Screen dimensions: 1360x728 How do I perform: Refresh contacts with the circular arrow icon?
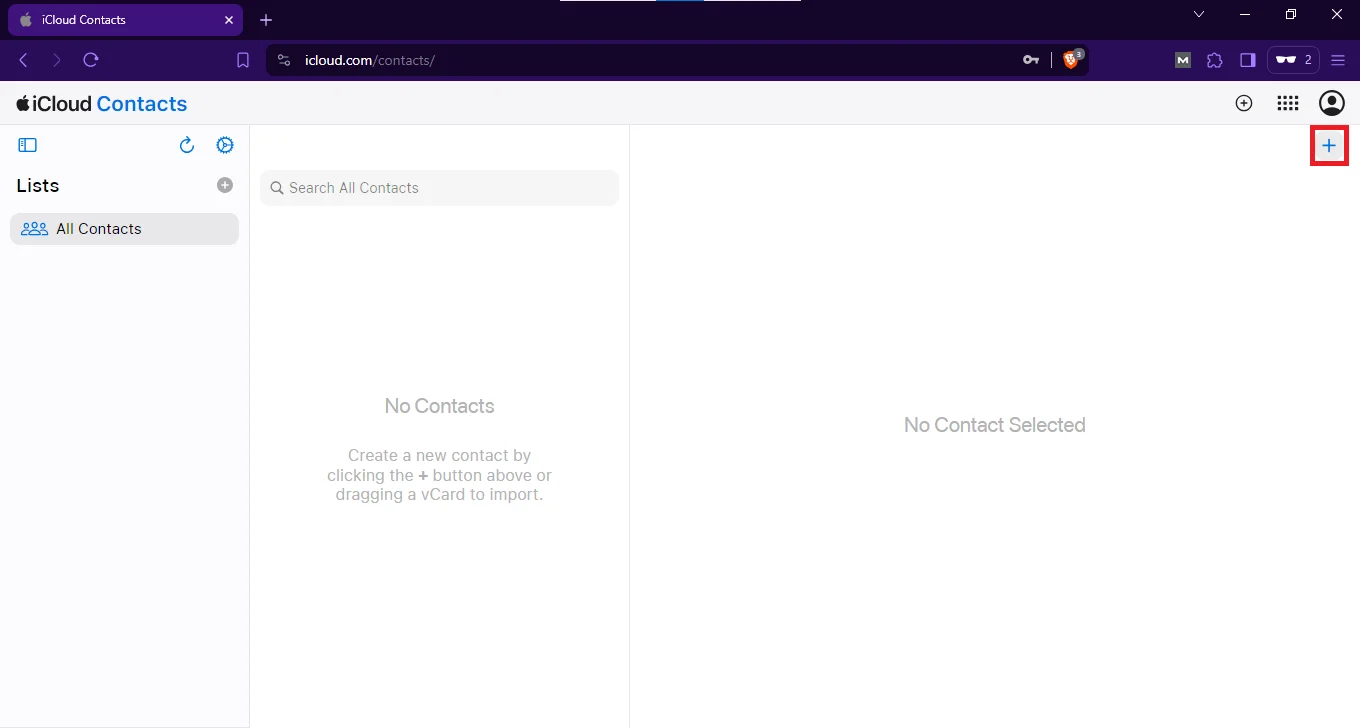coord(186,145)
